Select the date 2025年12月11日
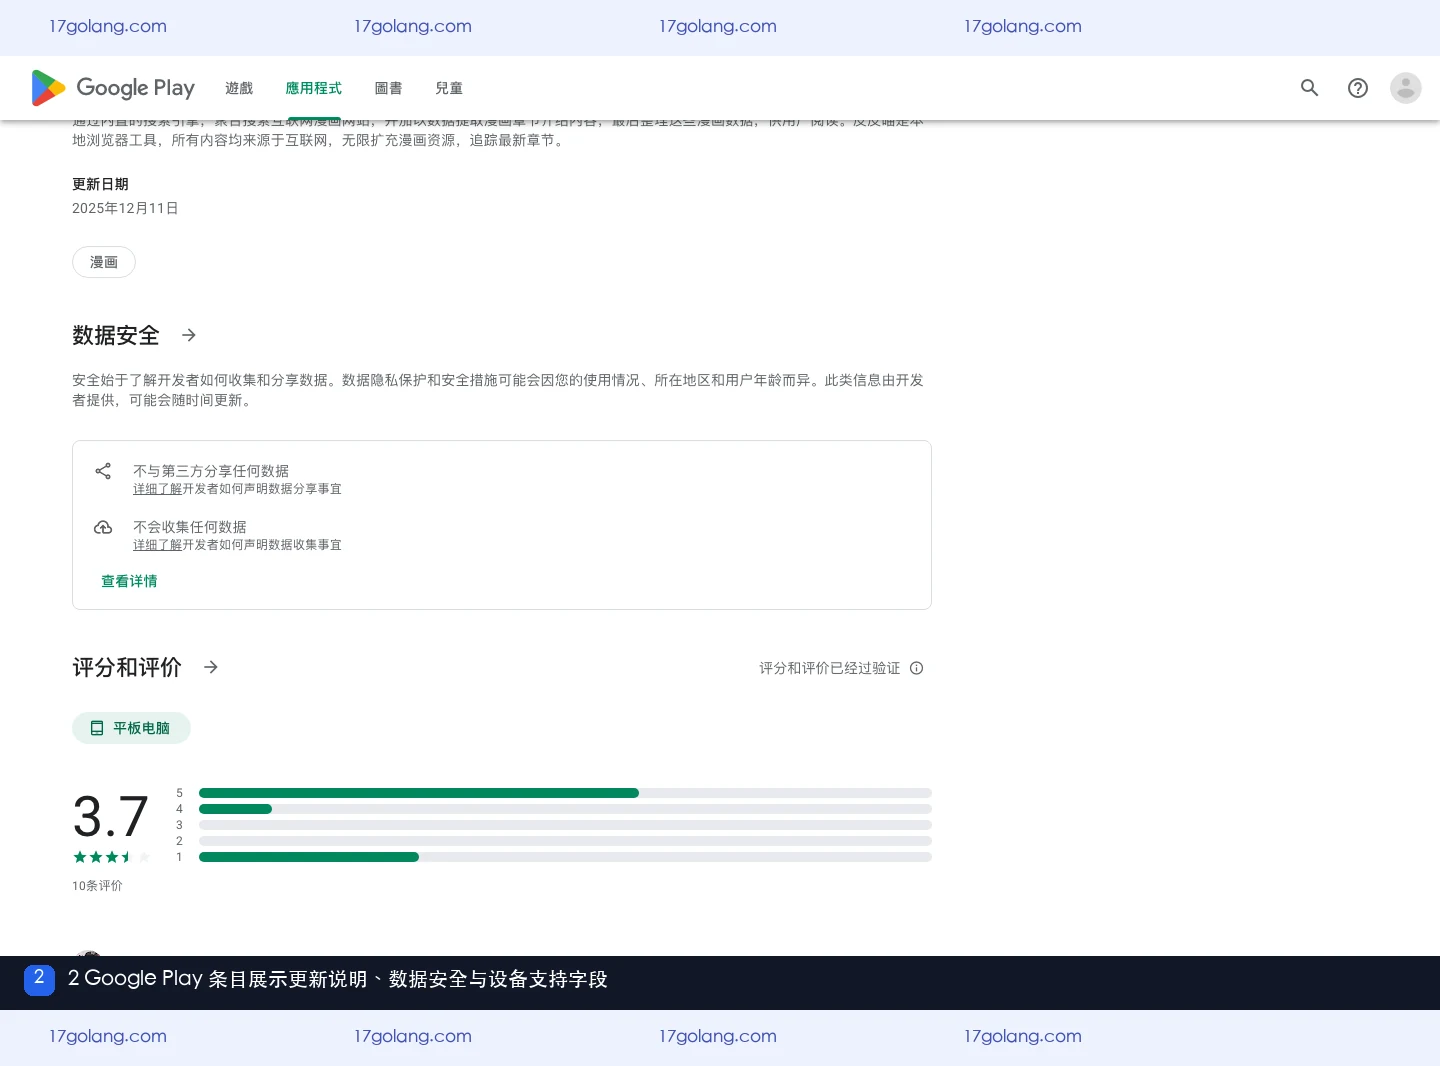This screenshot has height=1066, width=1440. tap(125, 208)
